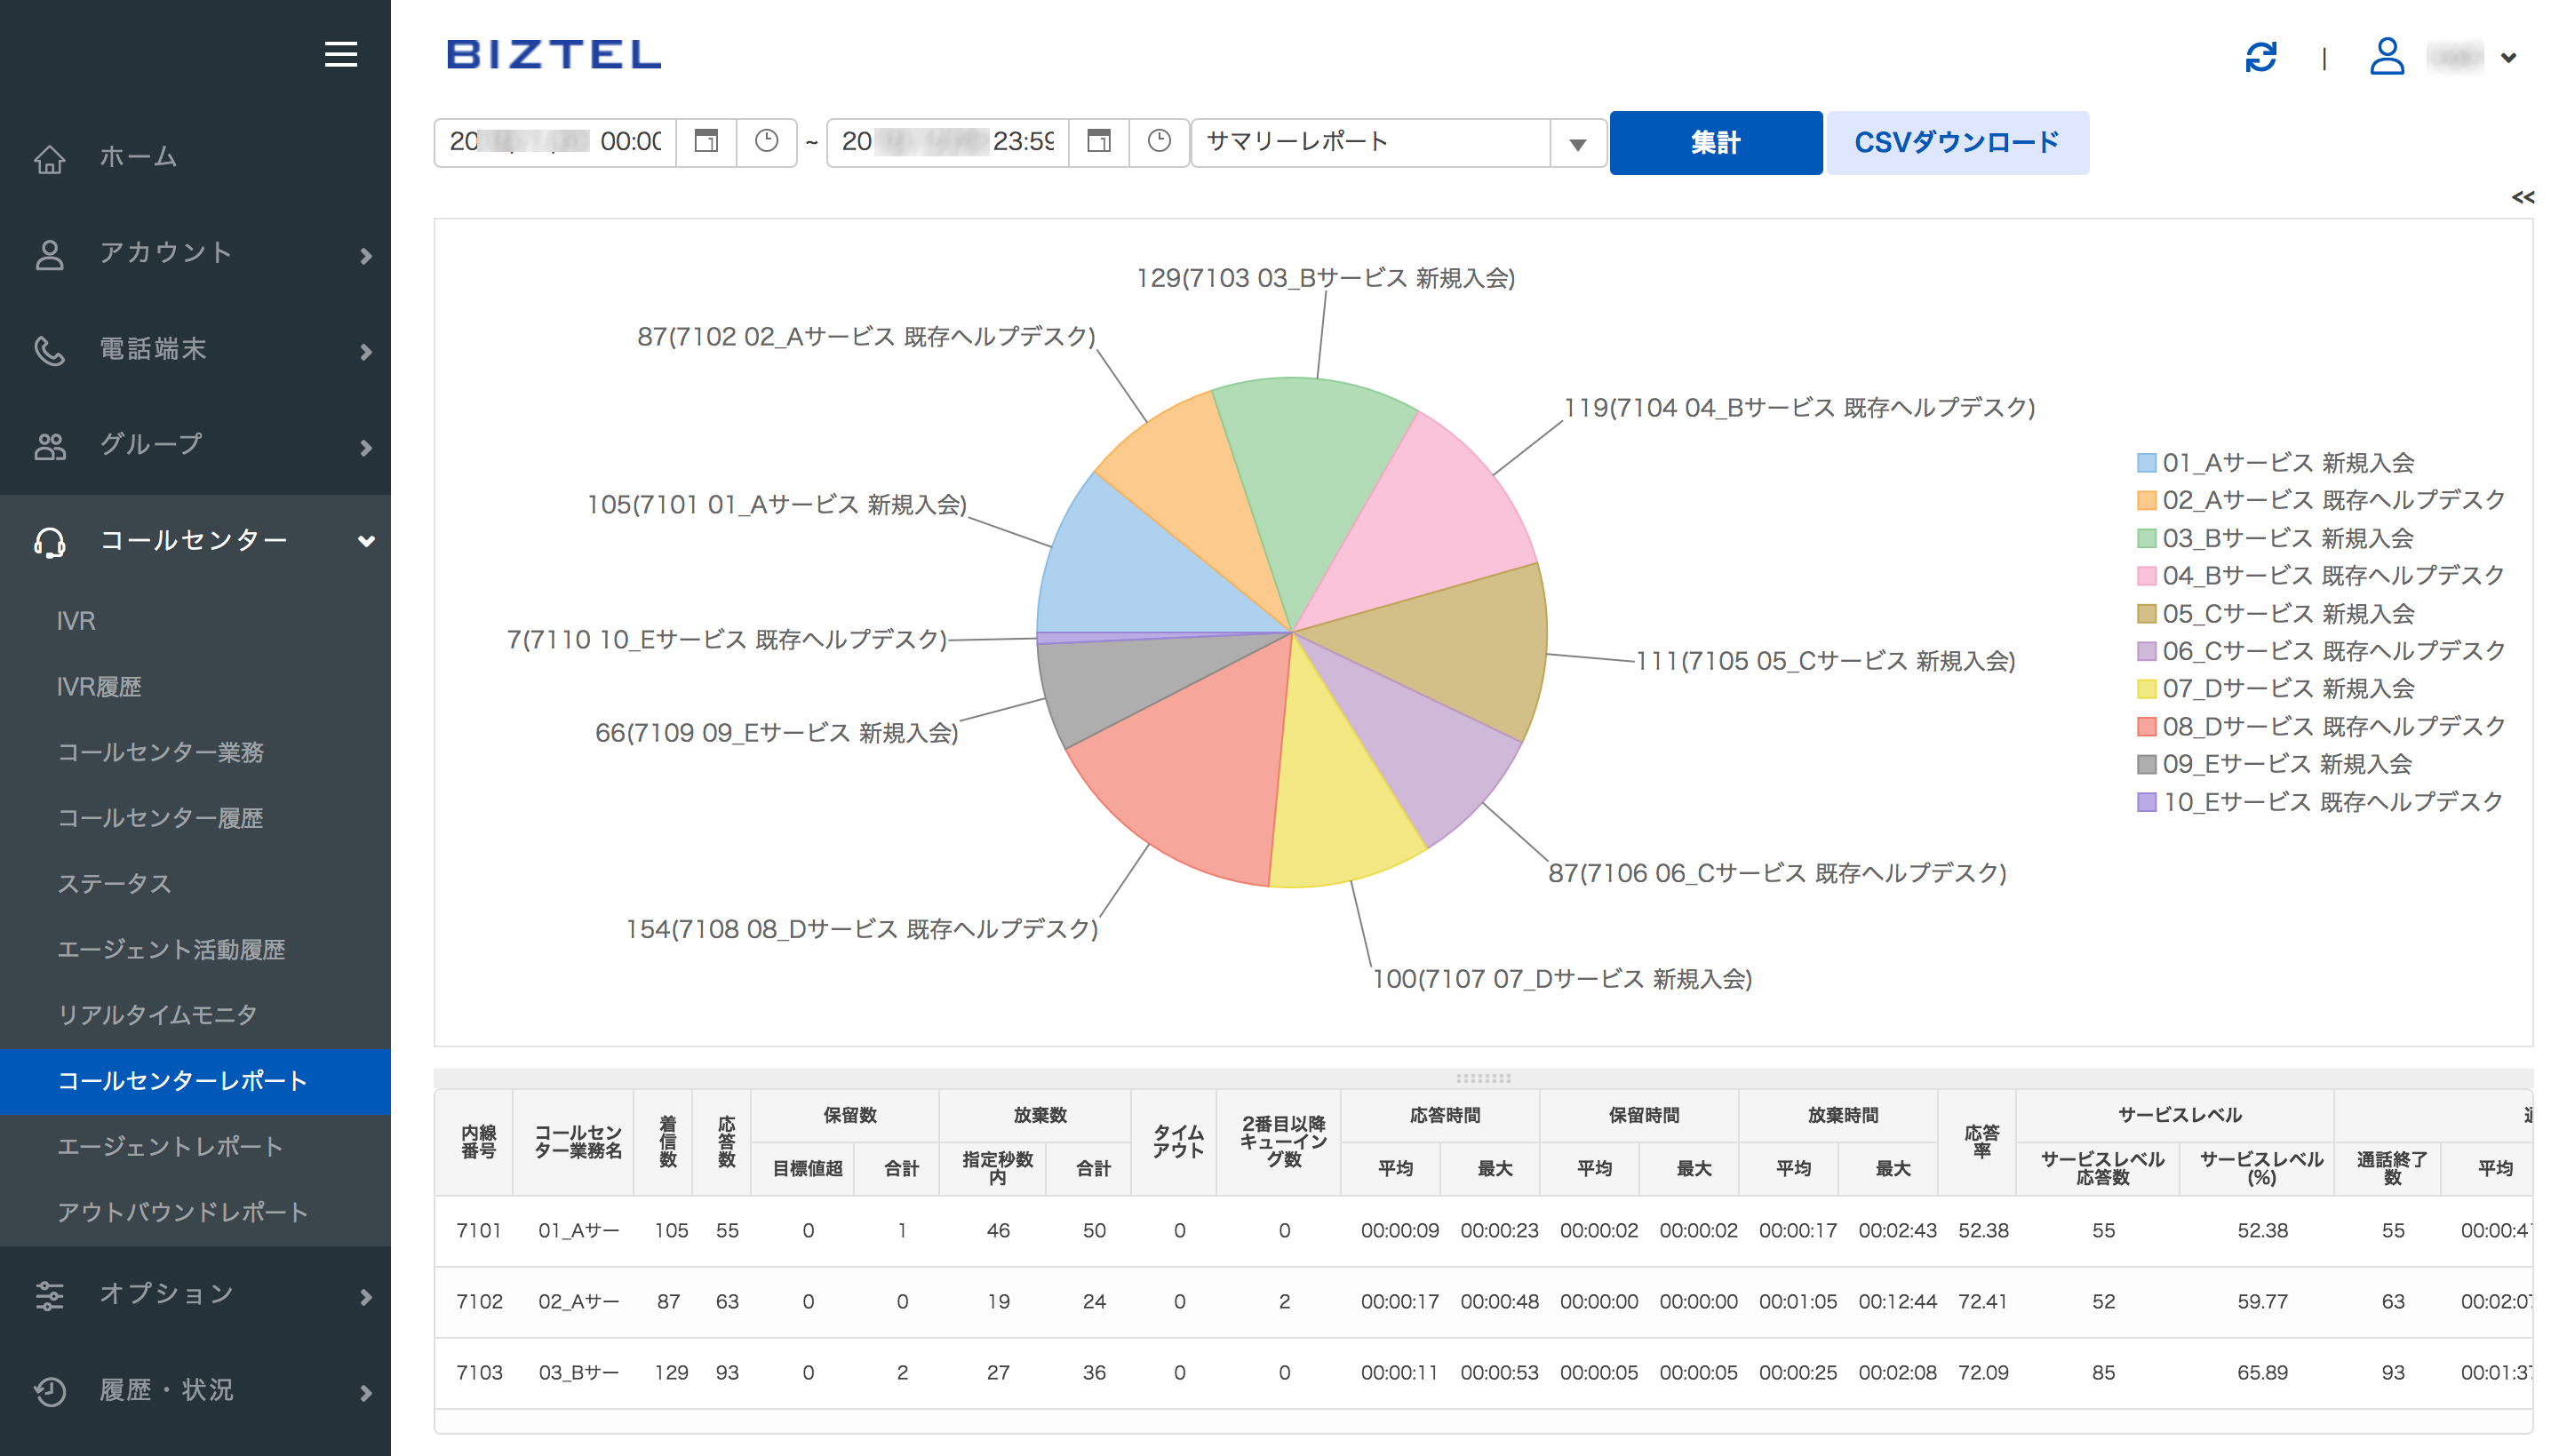Open start date calendar picker icon
2559x1456 pixels.
706,141
